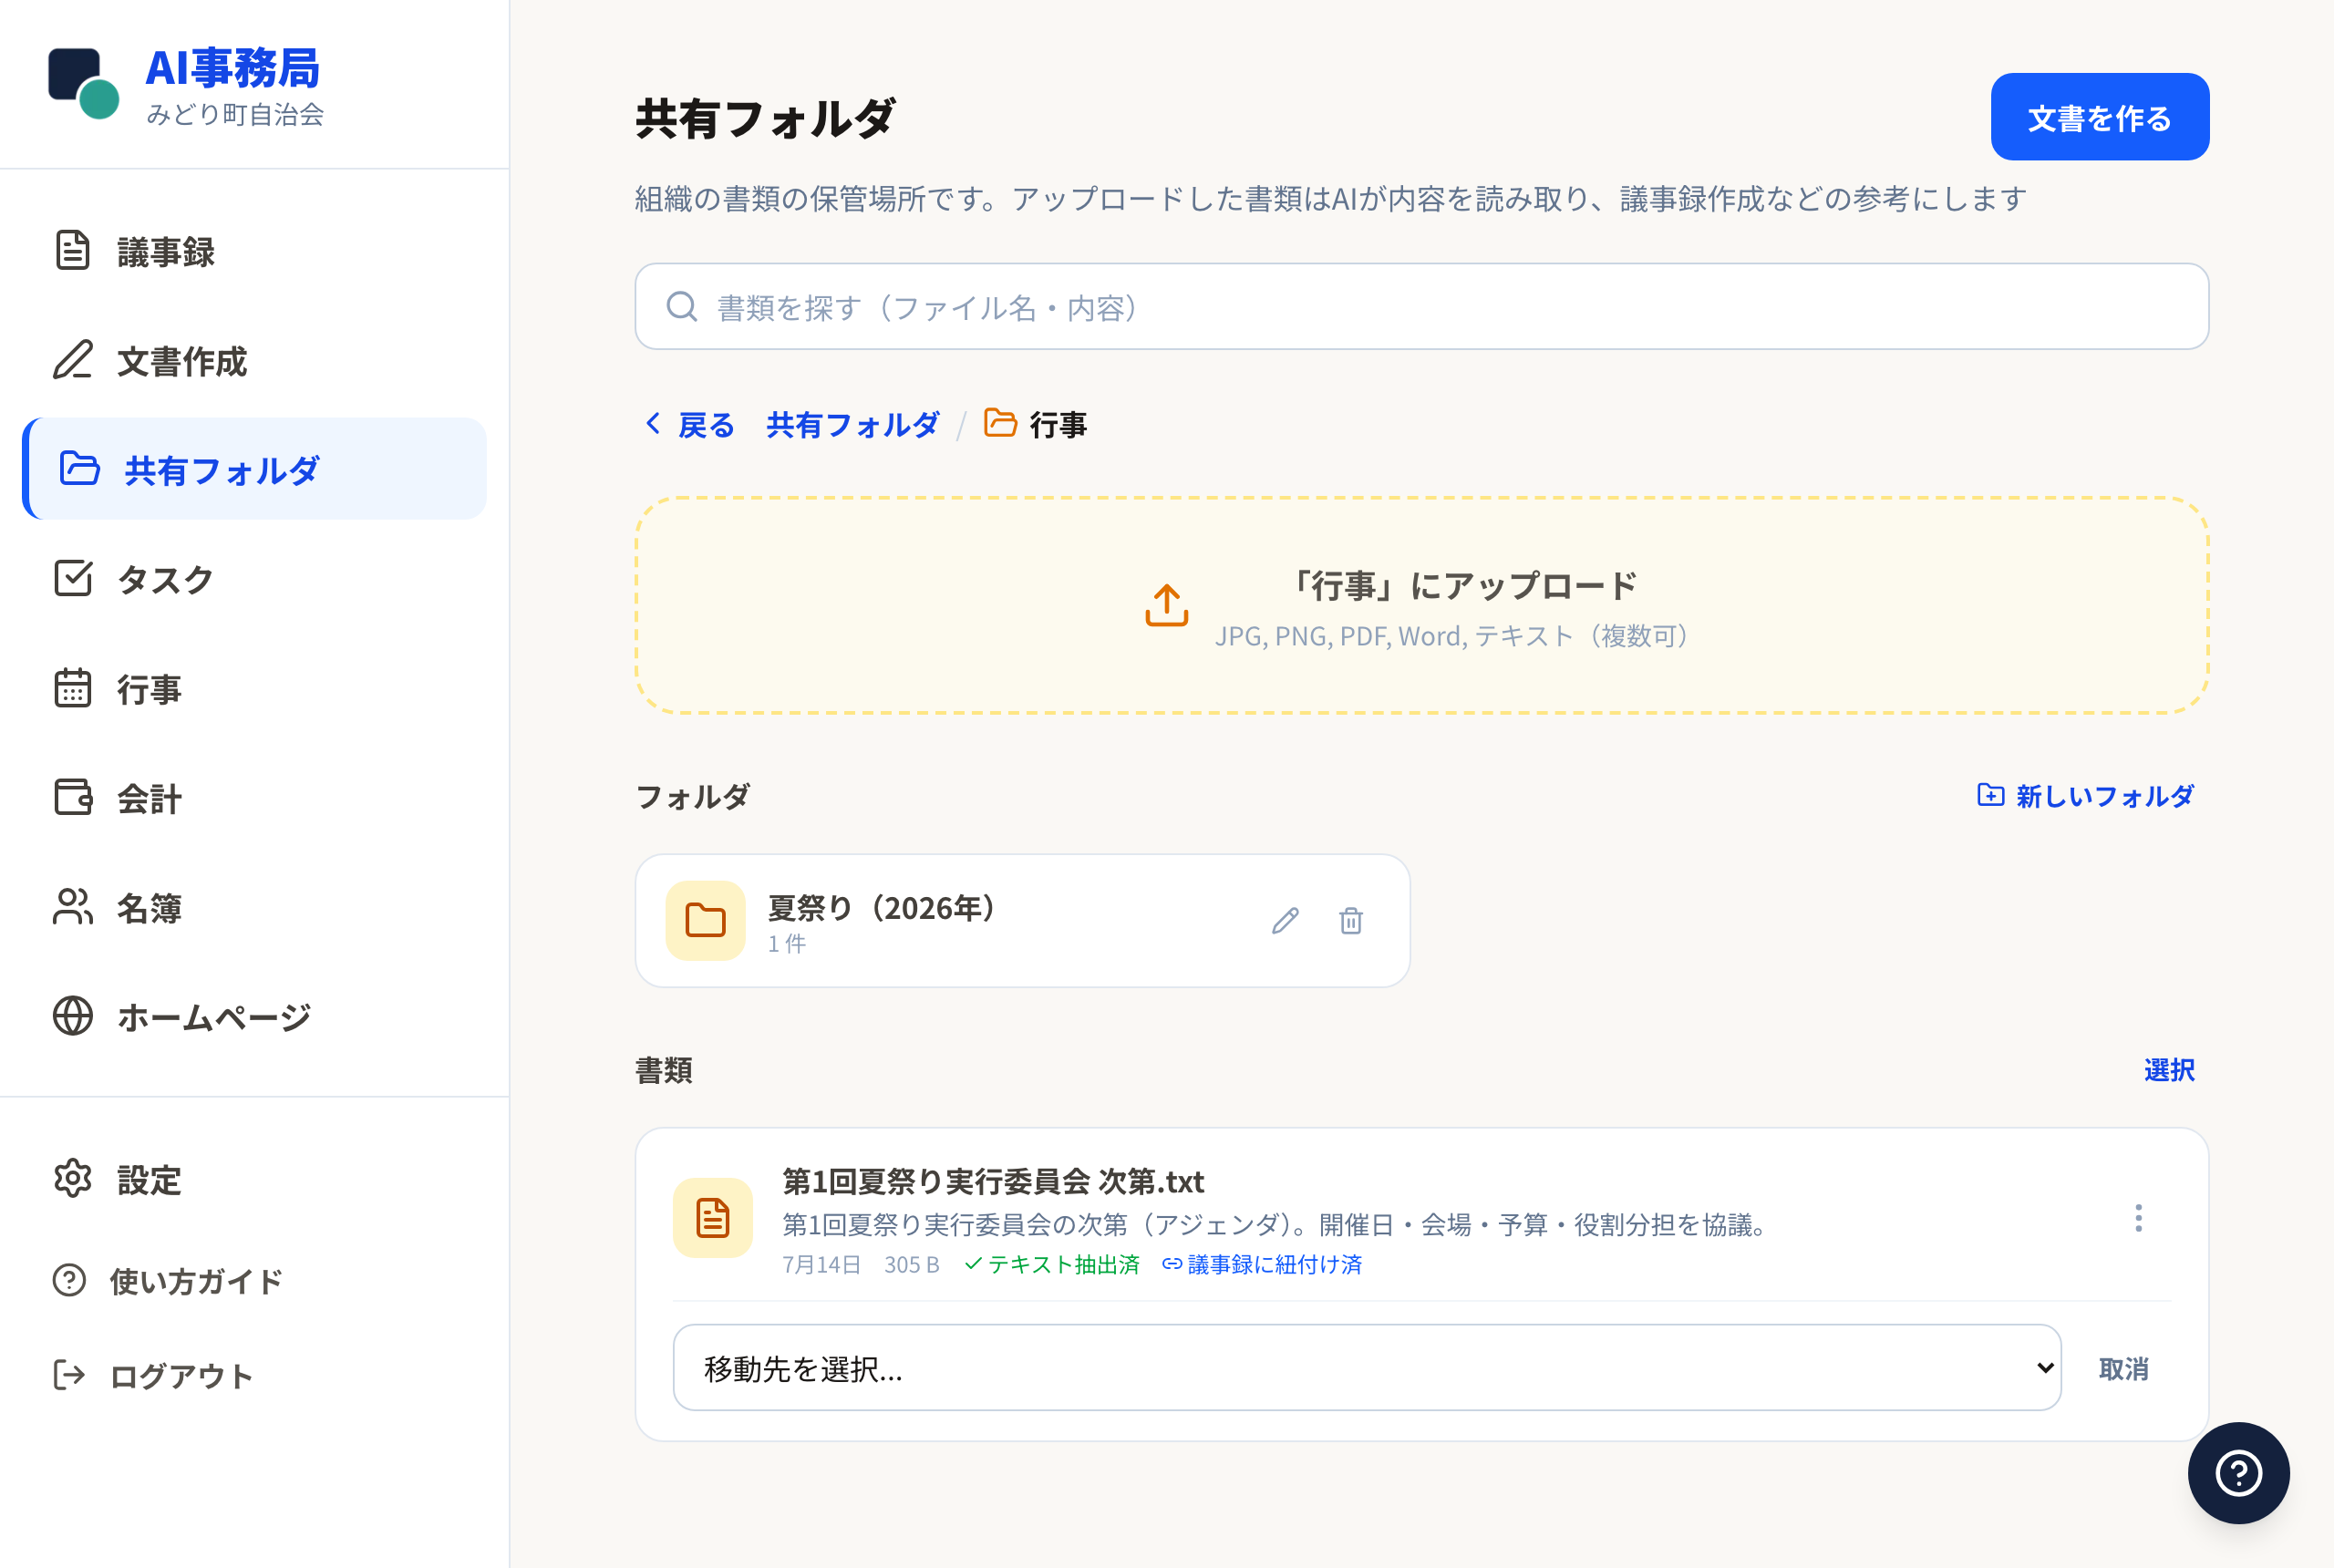Click the タスク checkbox icon

[x=72, y=578]
